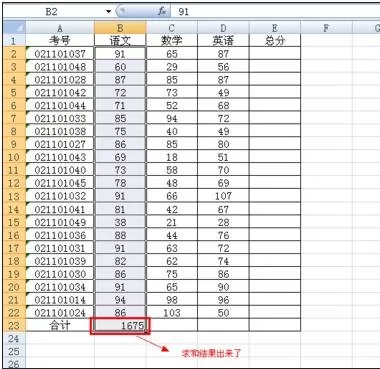Select the cell with 021101028
Screen dimensions: 380x369
pos(60,80)
